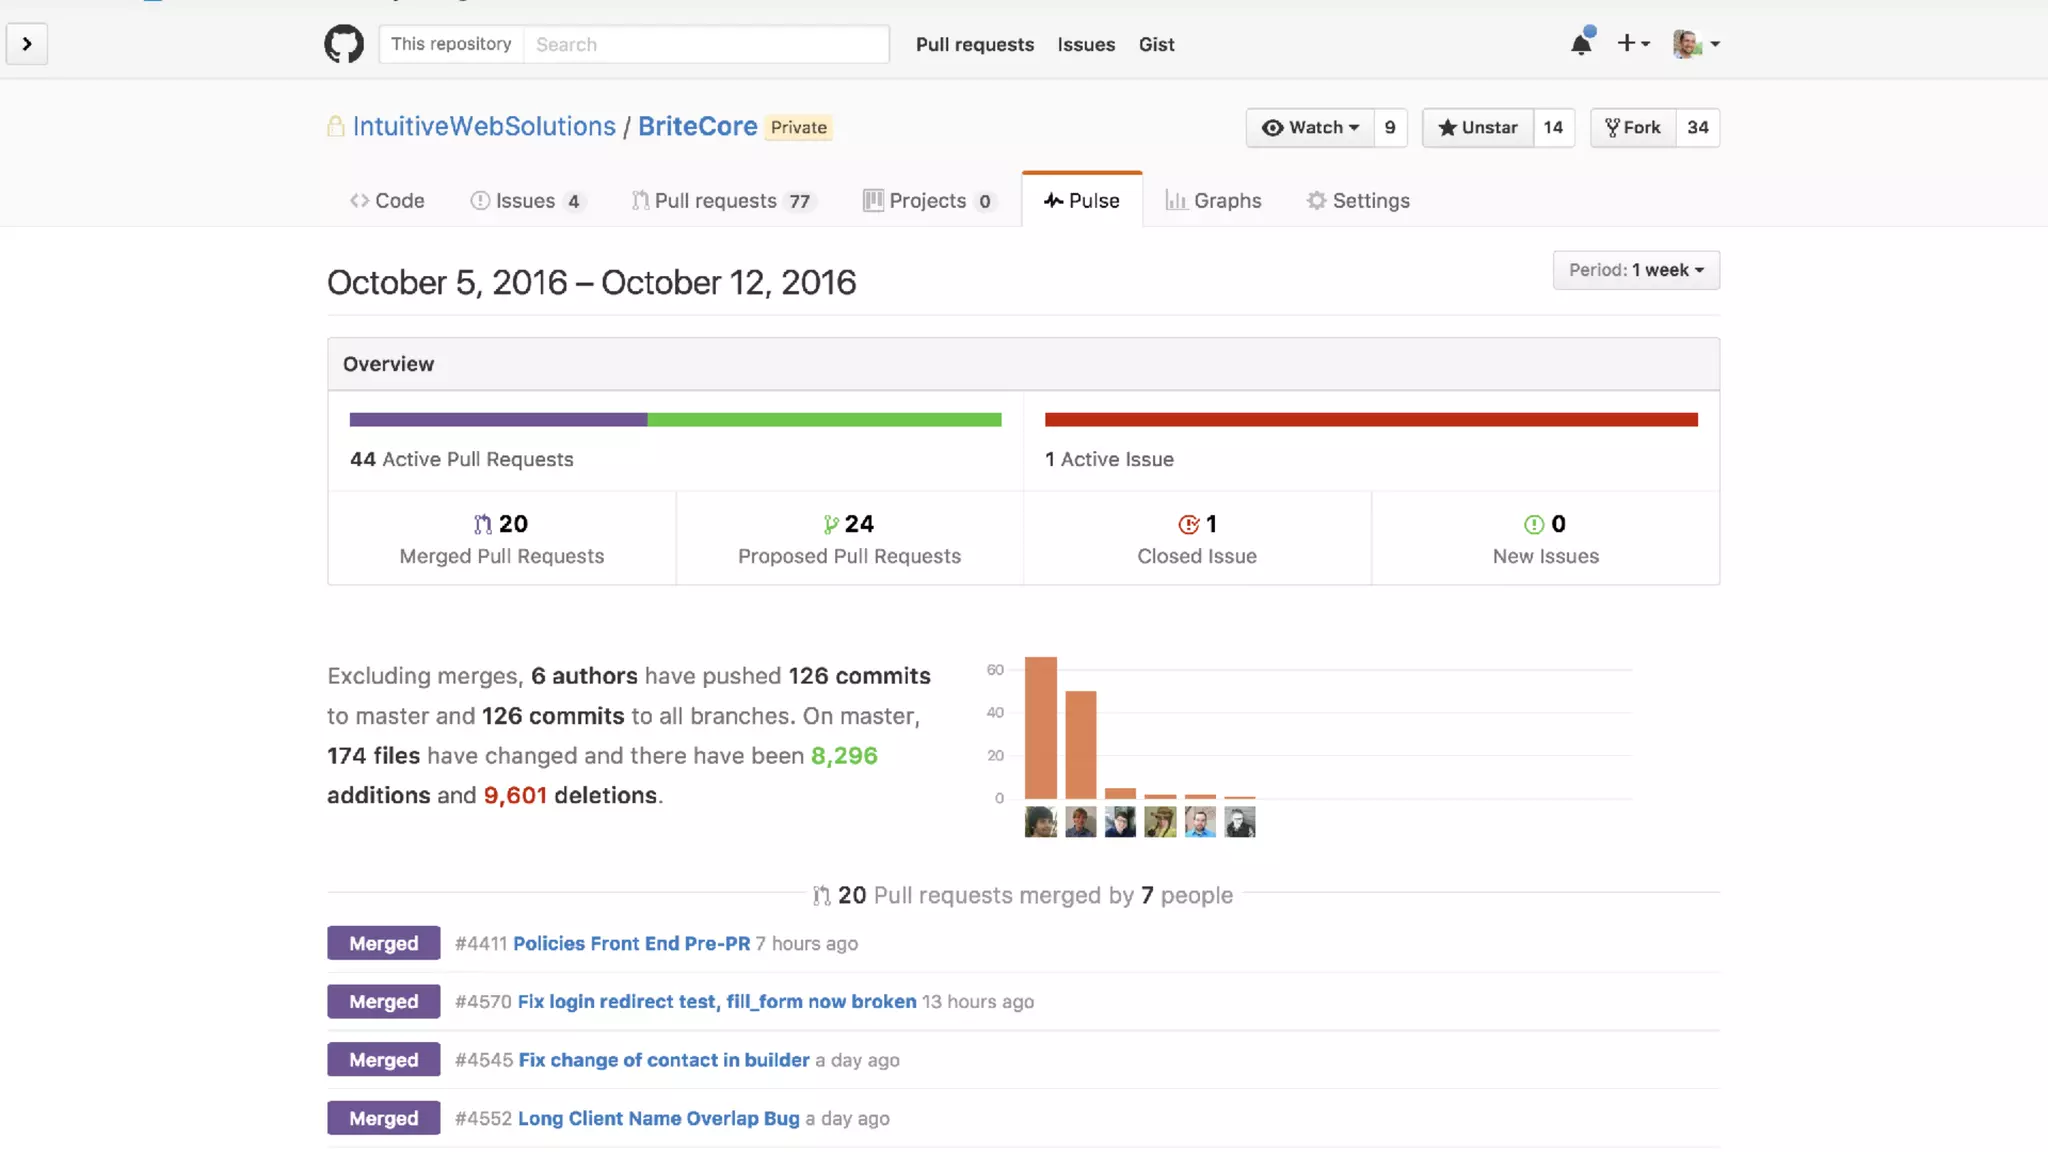This screenshot has width=2048, height=1152.
Task: Click the red Active Issue progress bar
Action: coord(1371,420)
